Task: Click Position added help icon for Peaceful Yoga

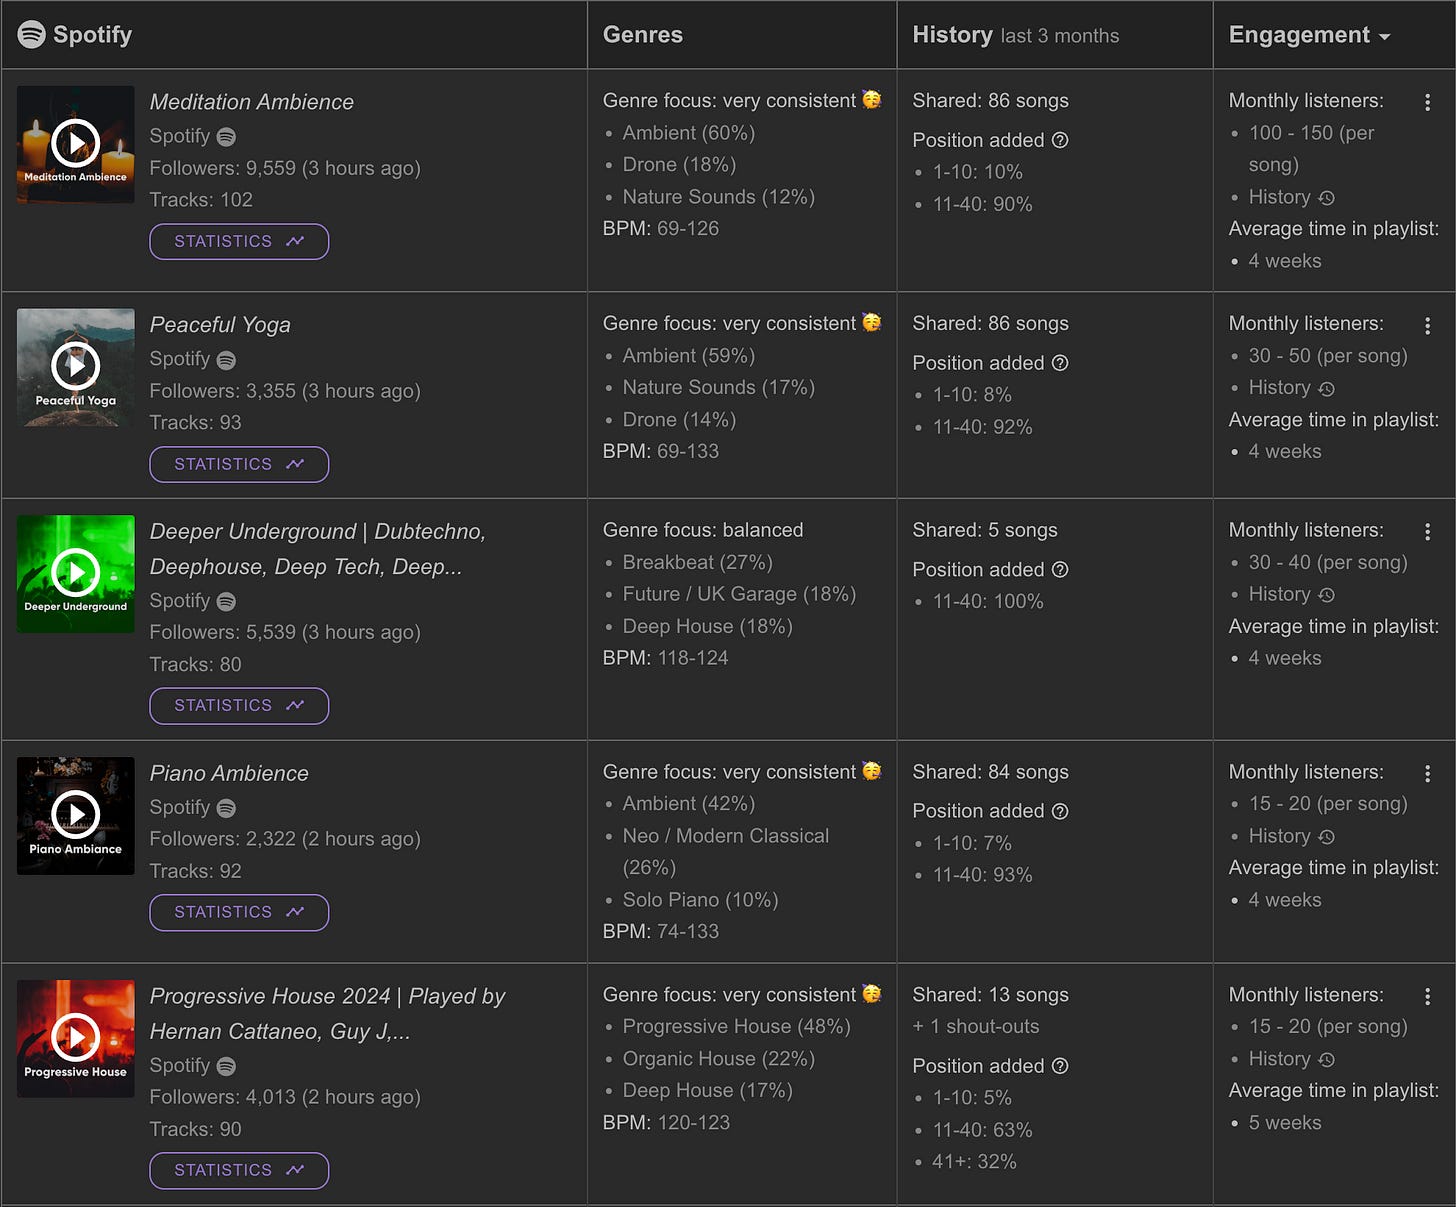Action: pyautogui.click(x=1061, y=363)
